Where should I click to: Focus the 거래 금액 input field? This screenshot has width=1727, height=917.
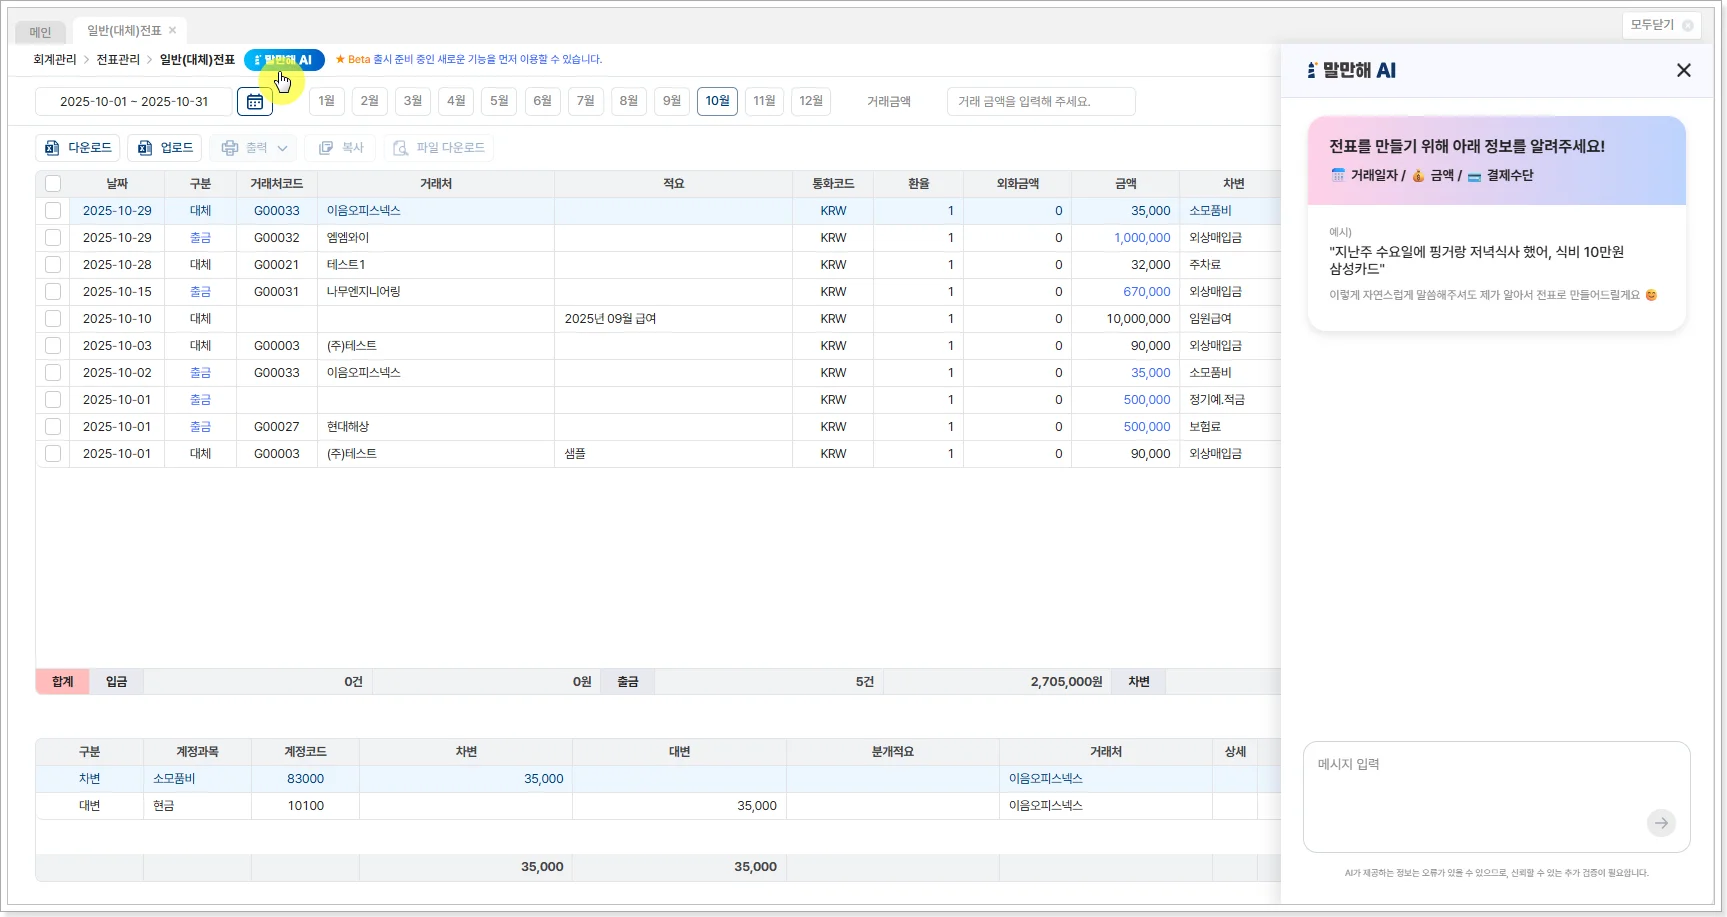click(x=1040, y=102)
